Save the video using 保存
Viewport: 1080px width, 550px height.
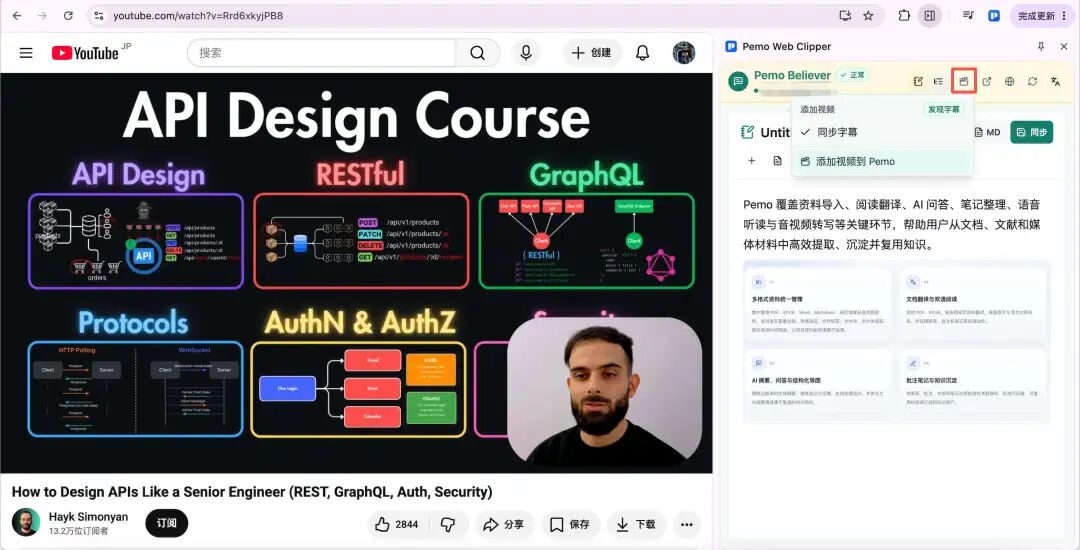point(570,525)
